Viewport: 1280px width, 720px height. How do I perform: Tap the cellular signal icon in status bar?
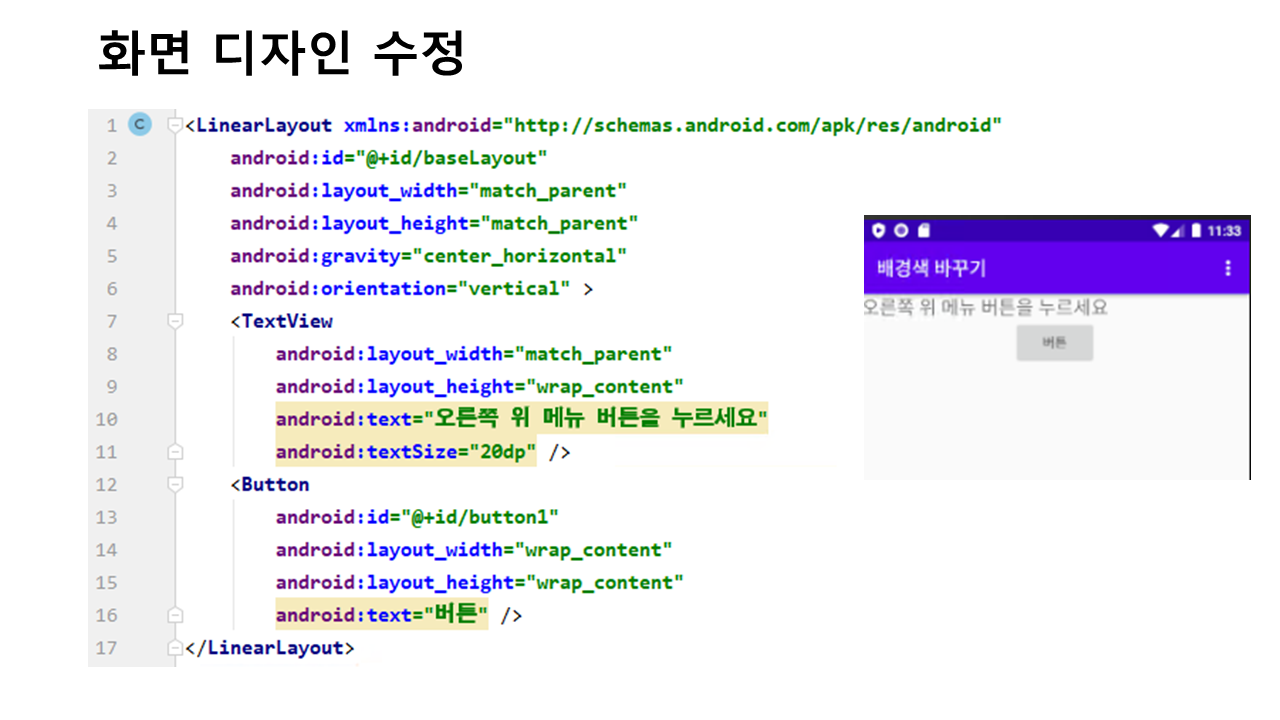(x=1177, y=231)
